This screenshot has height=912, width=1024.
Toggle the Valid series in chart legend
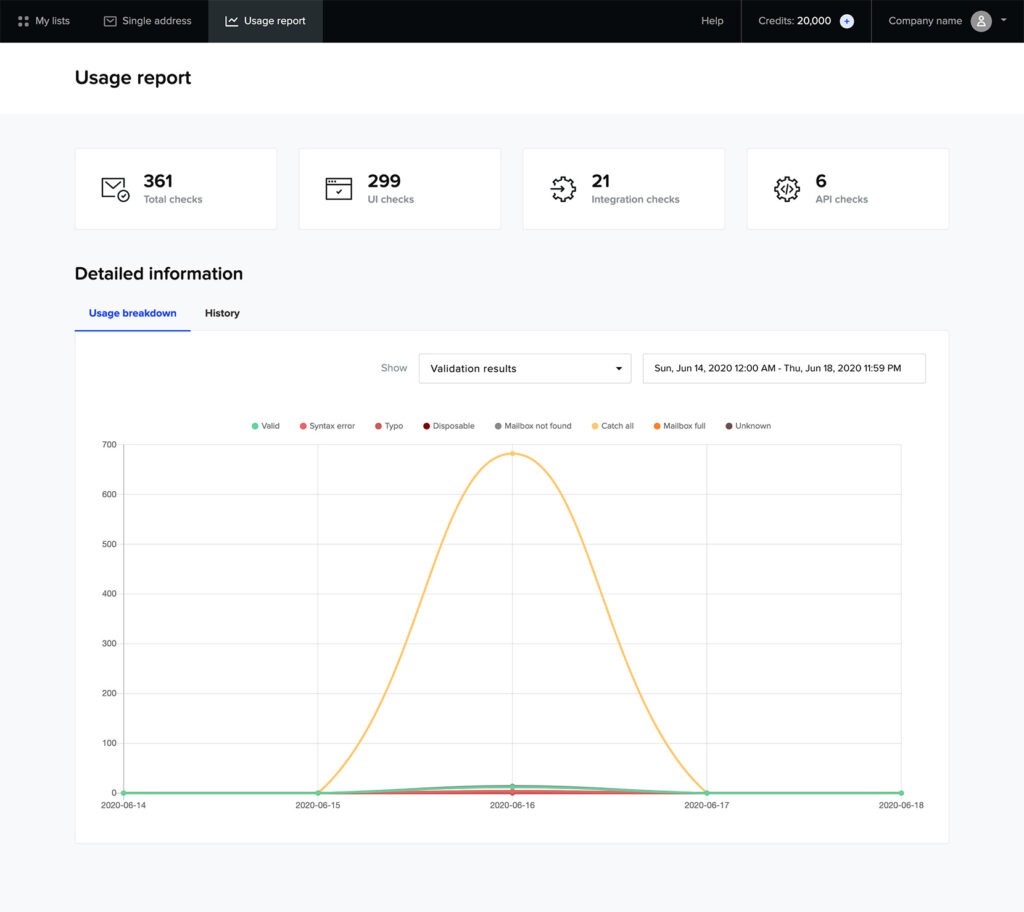point(266,426)
